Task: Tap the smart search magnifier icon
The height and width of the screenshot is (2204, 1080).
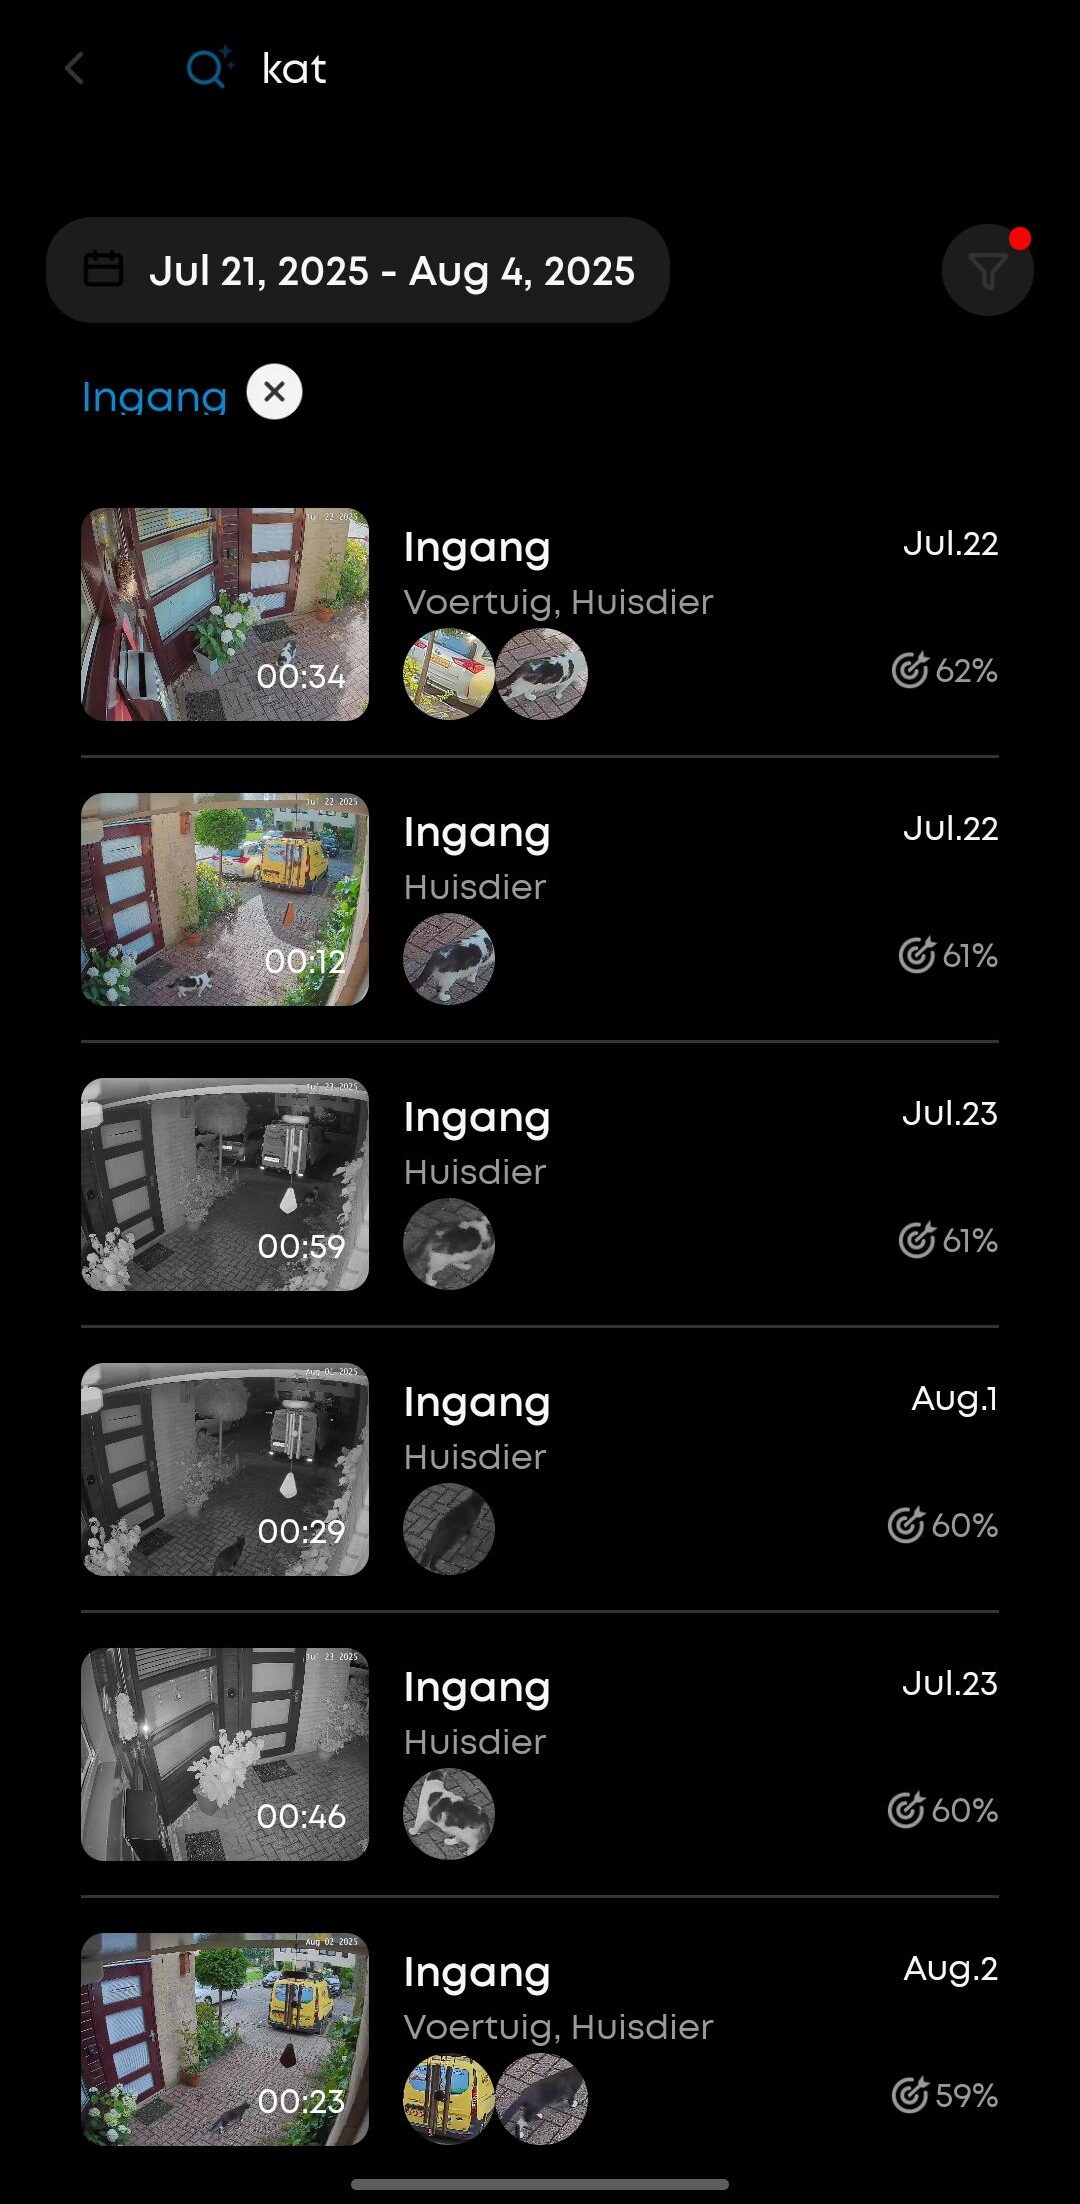Action: point(208,68)
